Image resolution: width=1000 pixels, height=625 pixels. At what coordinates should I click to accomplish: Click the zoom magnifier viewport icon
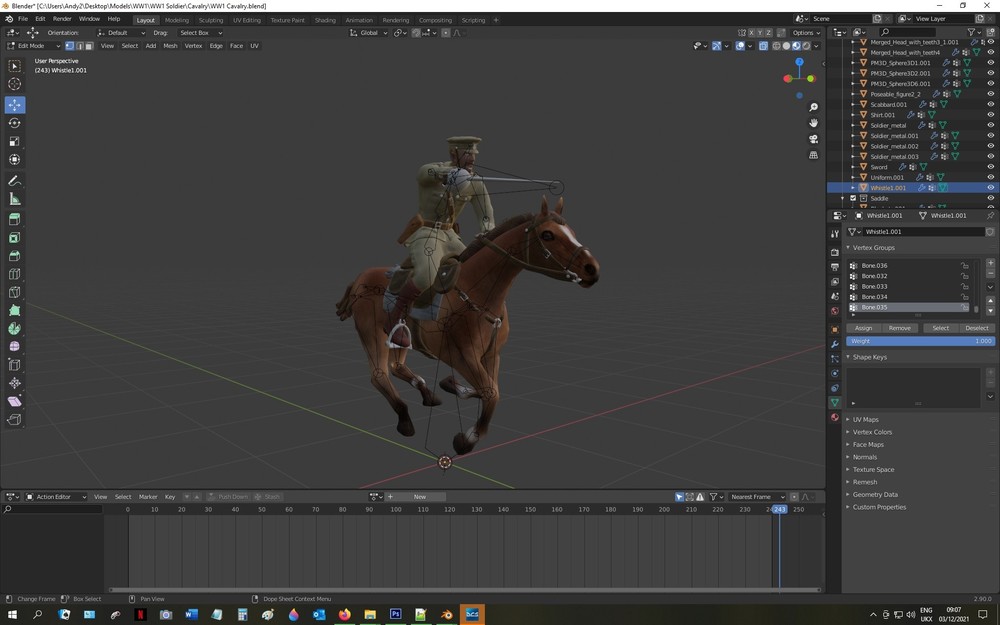pyautogui.click(x=813, y=107)
